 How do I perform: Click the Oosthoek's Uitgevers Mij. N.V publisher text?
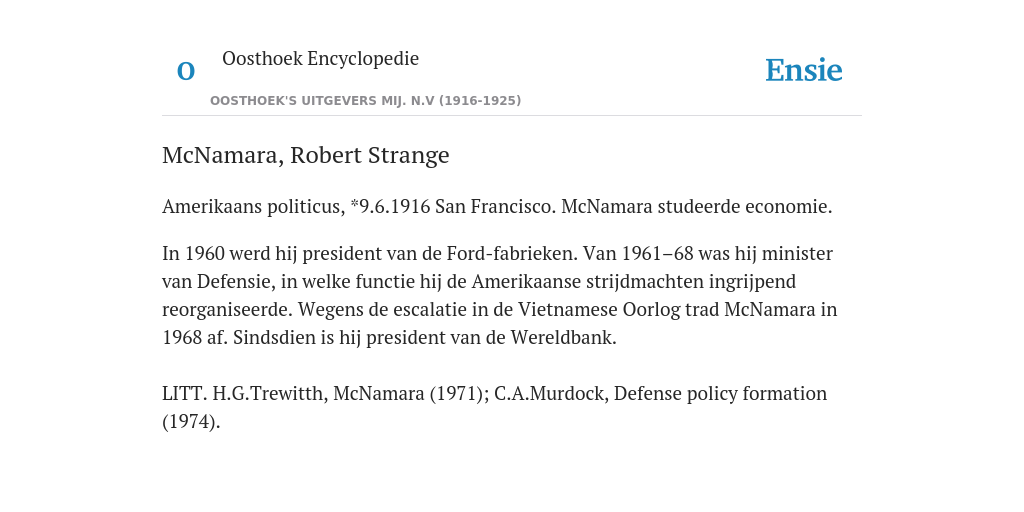pos(365,101)
